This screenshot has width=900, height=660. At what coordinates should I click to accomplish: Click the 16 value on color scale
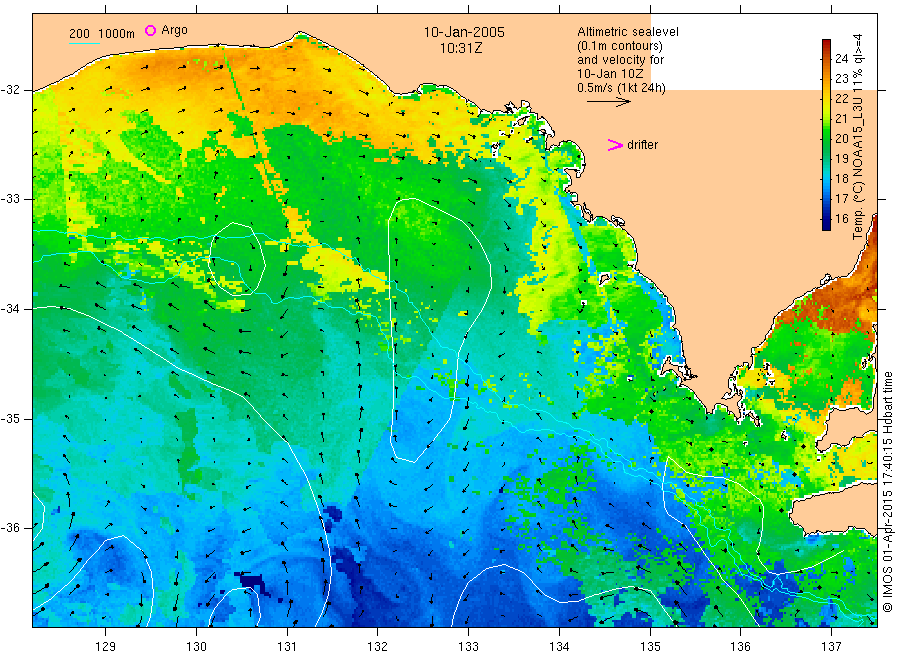(841, 219)
